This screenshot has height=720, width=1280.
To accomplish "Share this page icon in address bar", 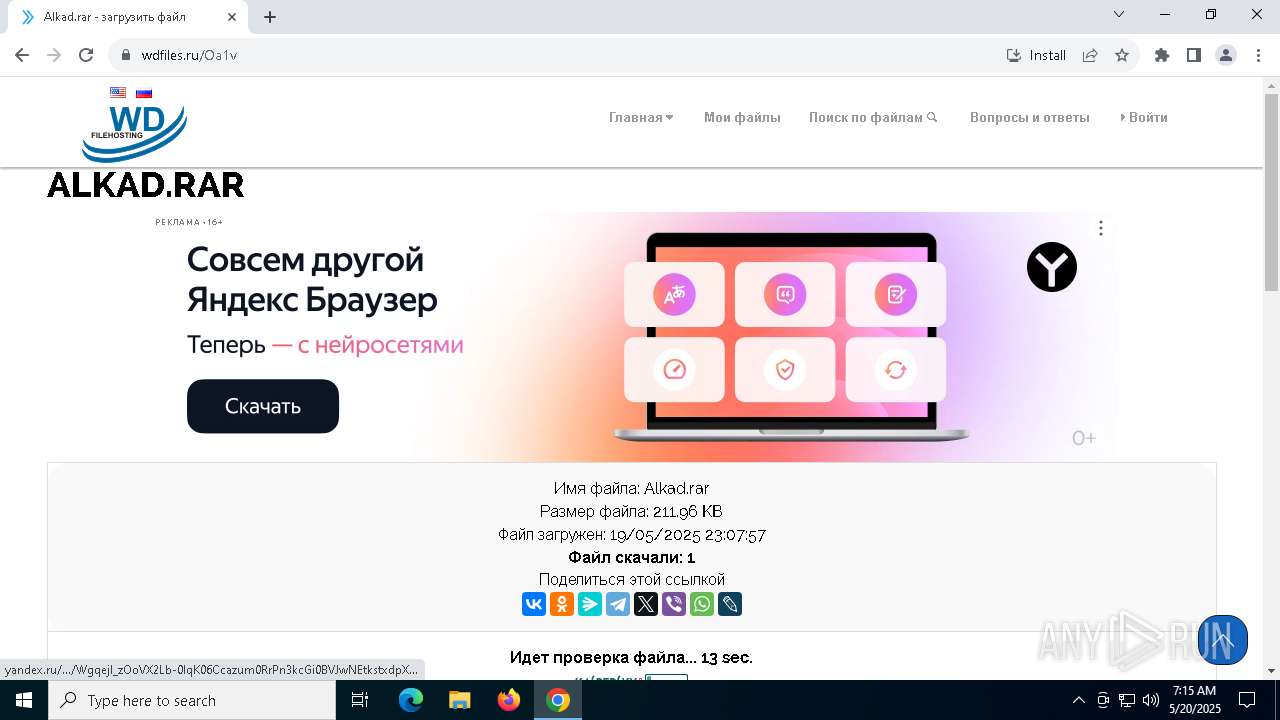I will point(1090,55).
